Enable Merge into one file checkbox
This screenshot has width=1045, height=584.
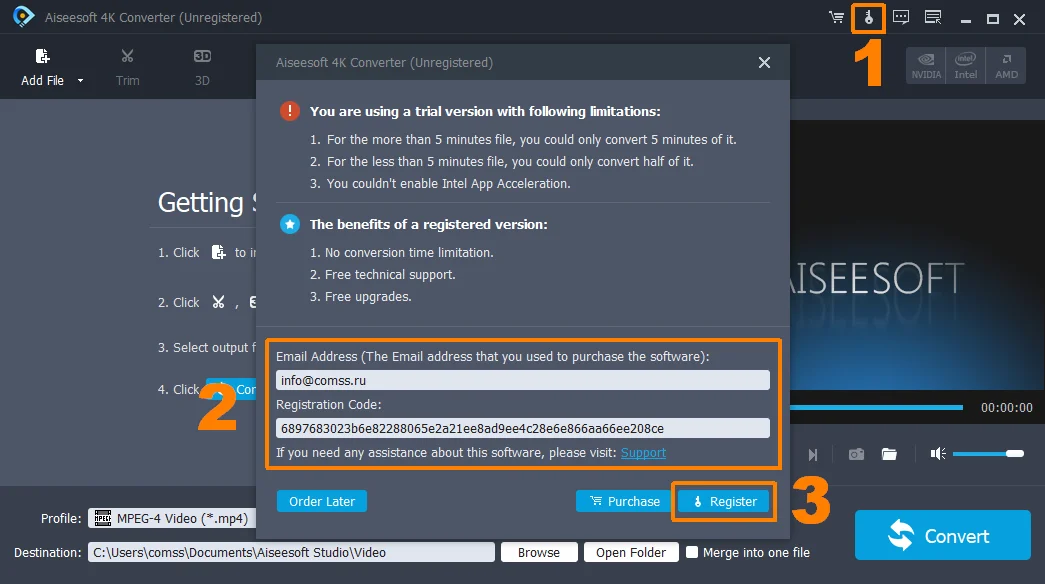click(692, 552)
